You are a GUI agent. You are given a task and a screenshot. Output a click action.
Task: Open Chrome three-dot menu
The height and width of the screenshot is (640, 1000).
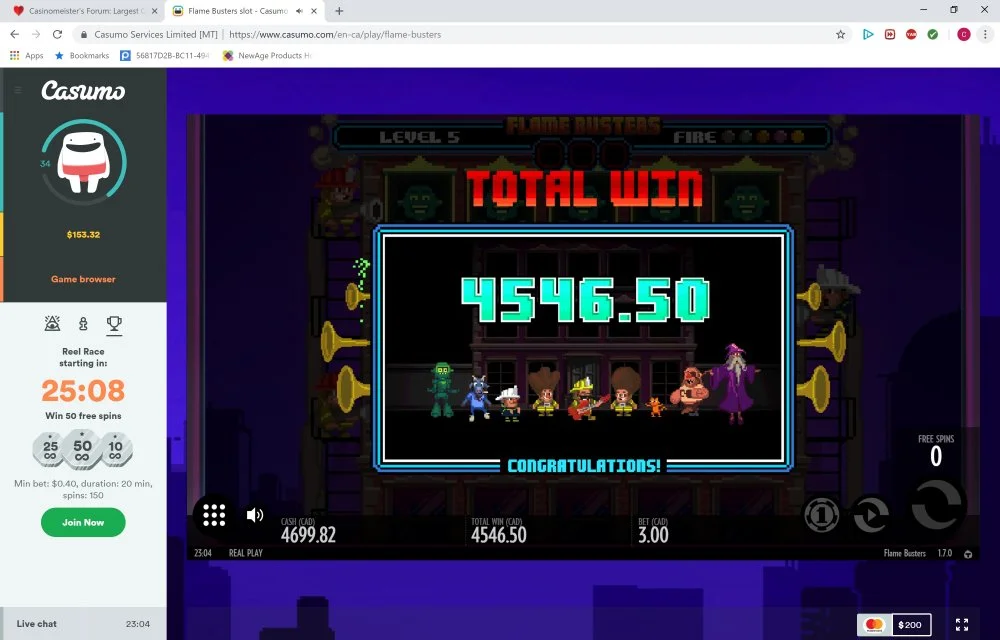985,34
